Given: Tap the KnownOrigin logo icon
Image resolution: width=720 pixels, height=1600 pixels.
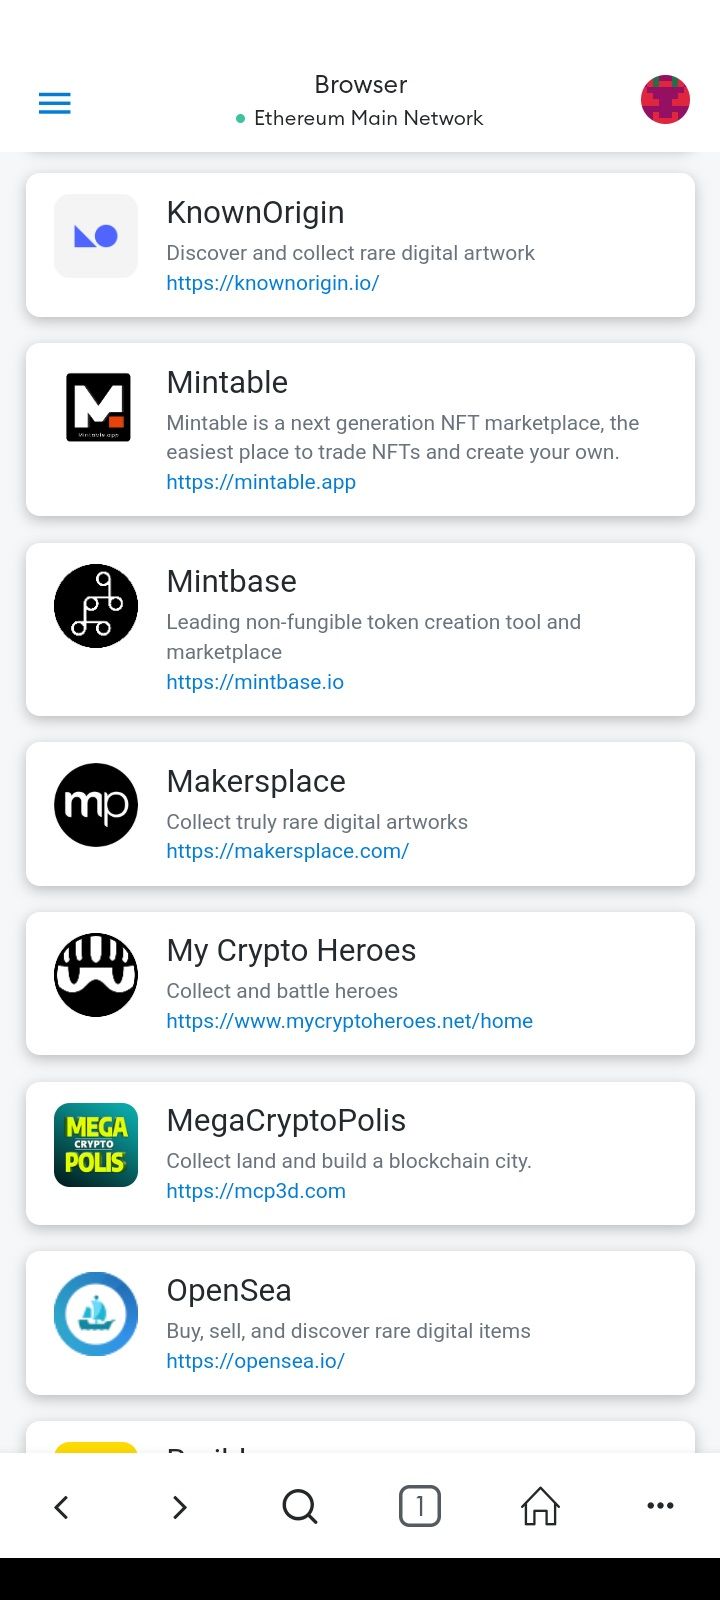Looking at the screenshot, I should [96, 236].
